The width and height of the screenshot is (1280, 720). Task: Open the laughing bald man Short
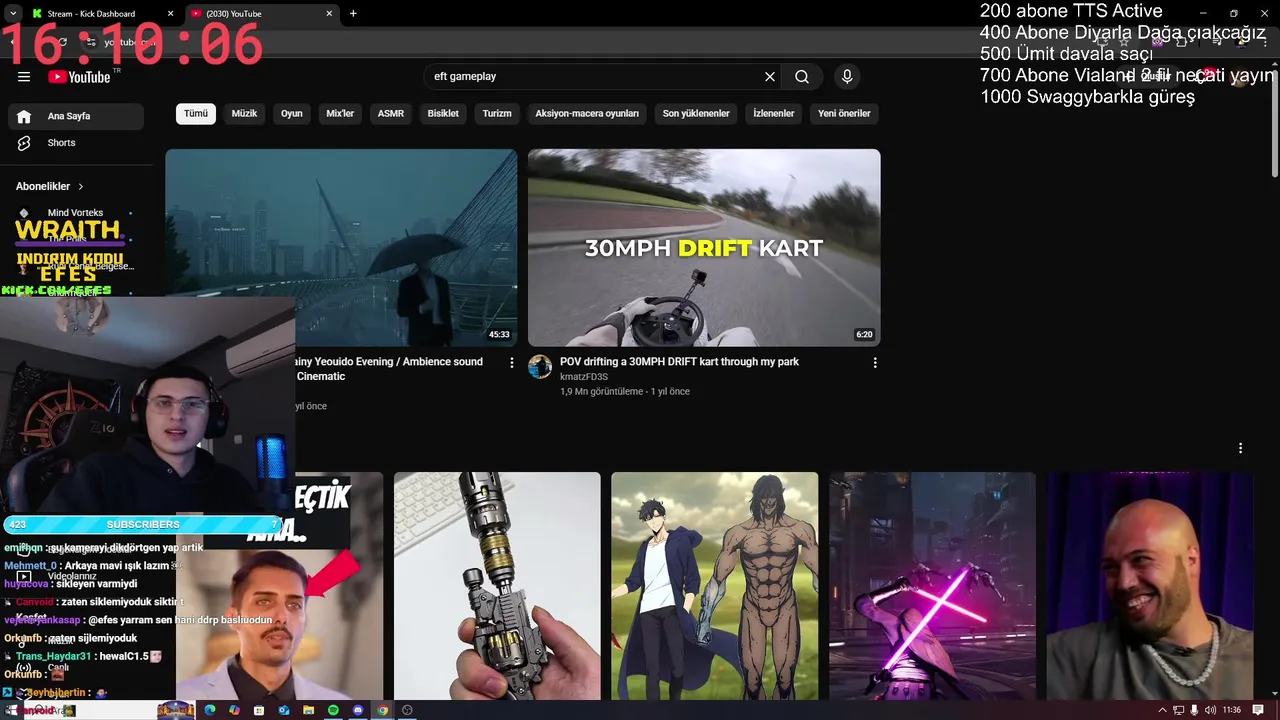point(1150,586)
